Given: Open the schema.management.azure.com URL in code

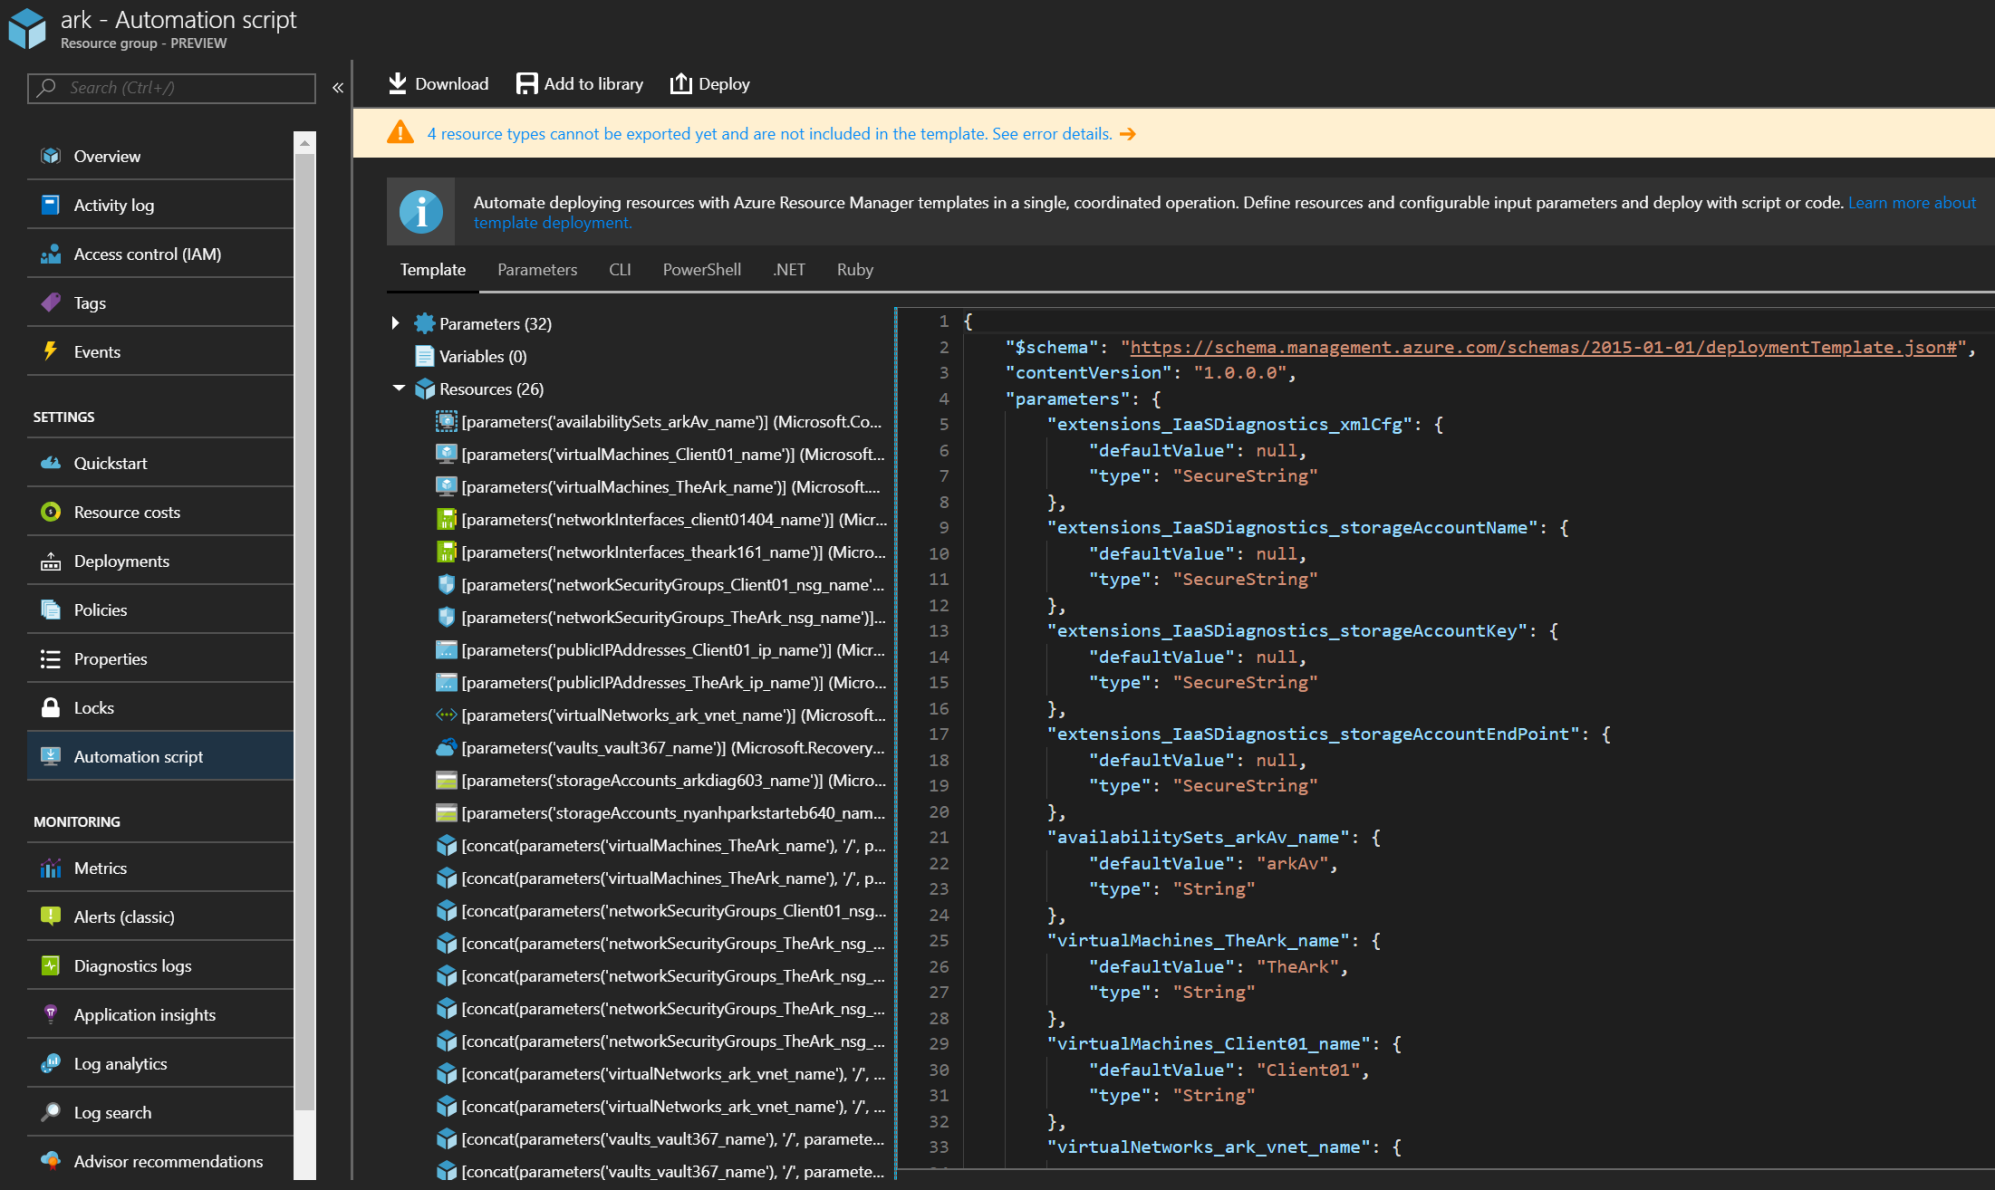Looking at the screenshot, I should click(x=1543, y=348).
